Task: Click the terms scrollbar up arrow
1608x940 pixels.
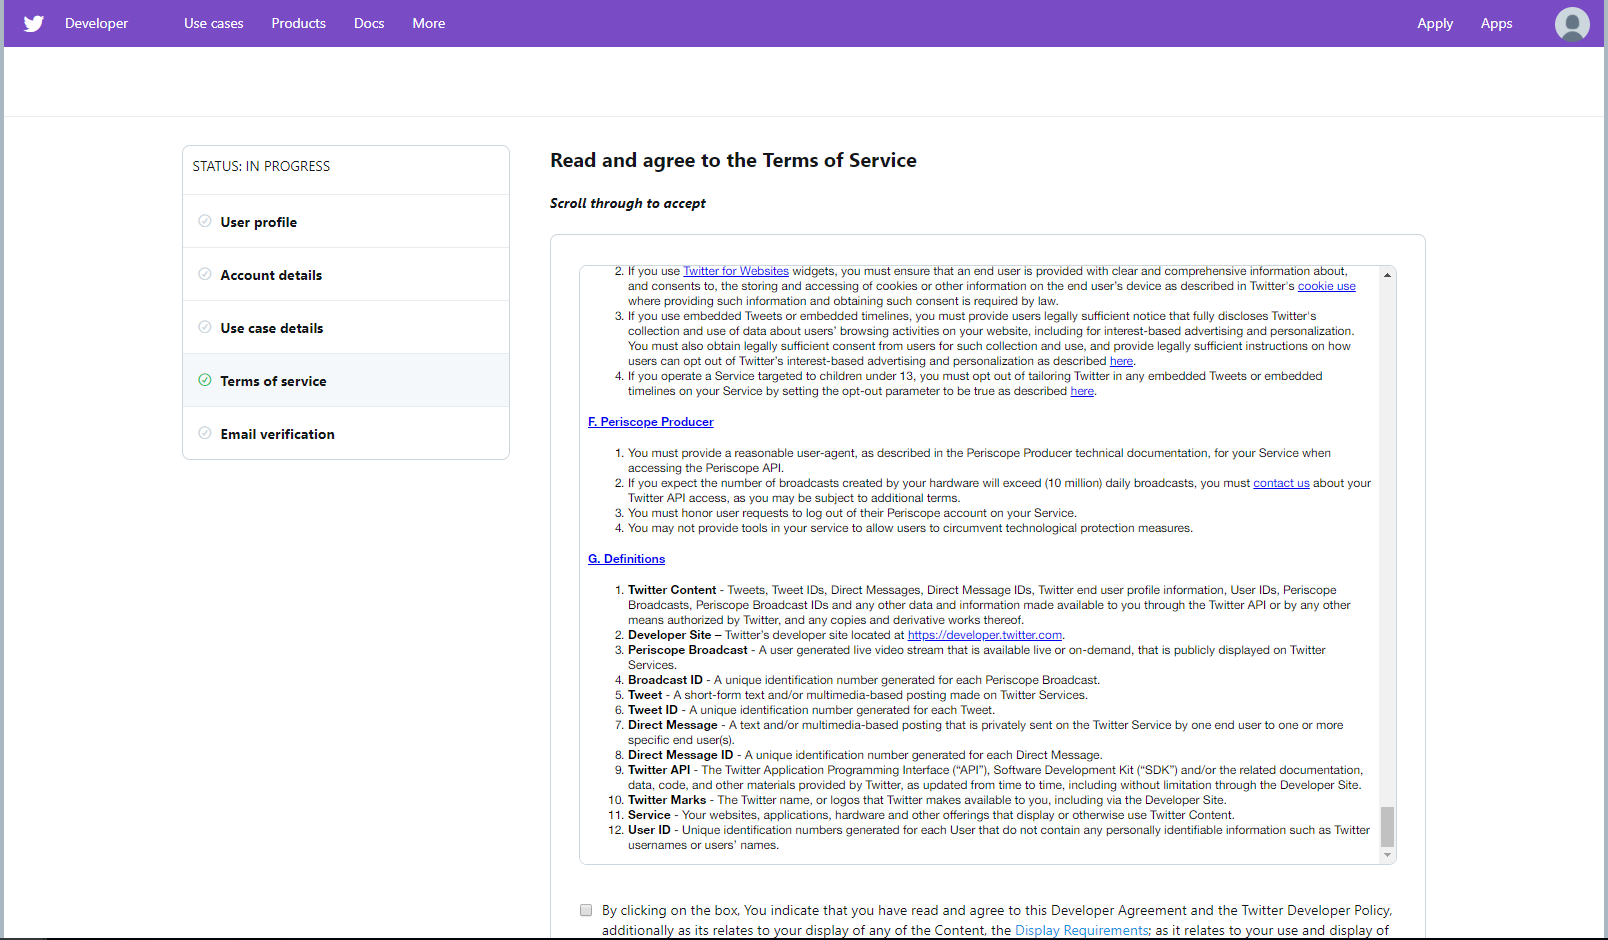Action: [1387, 275]
